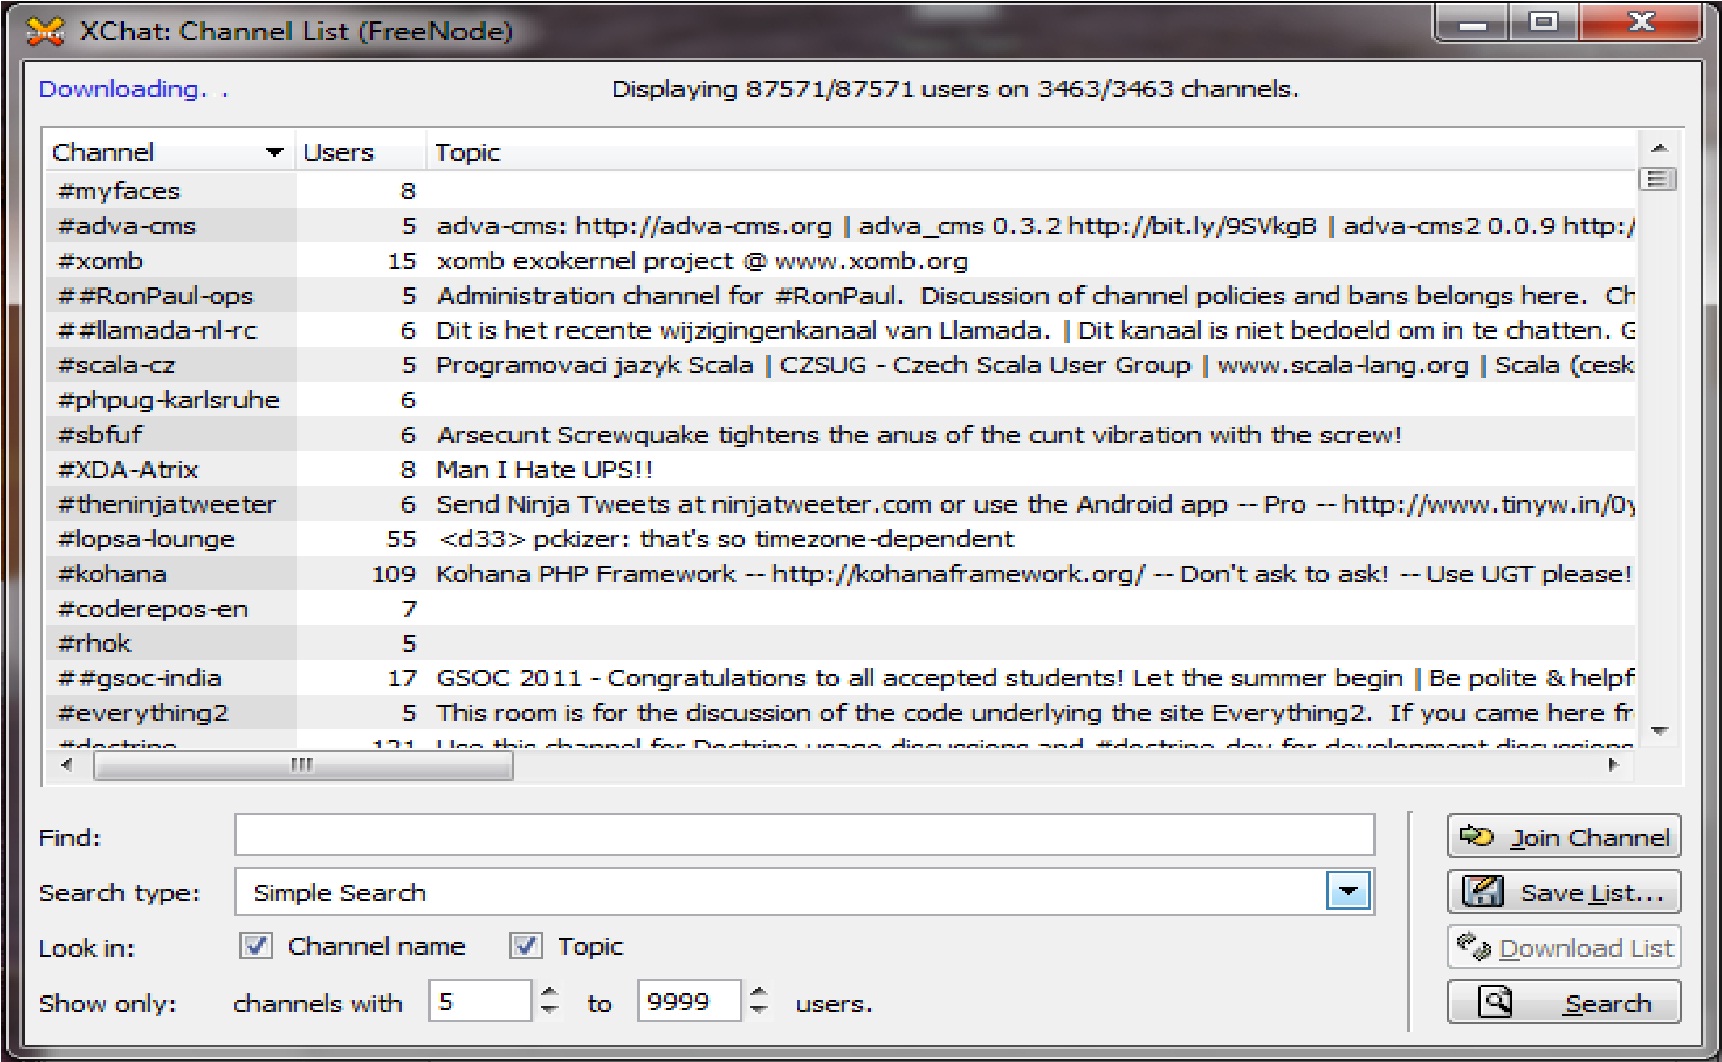This screenshot has height=1062, width=1722.
Task: Click the Downloading status text
Action: tap(133, 89)
